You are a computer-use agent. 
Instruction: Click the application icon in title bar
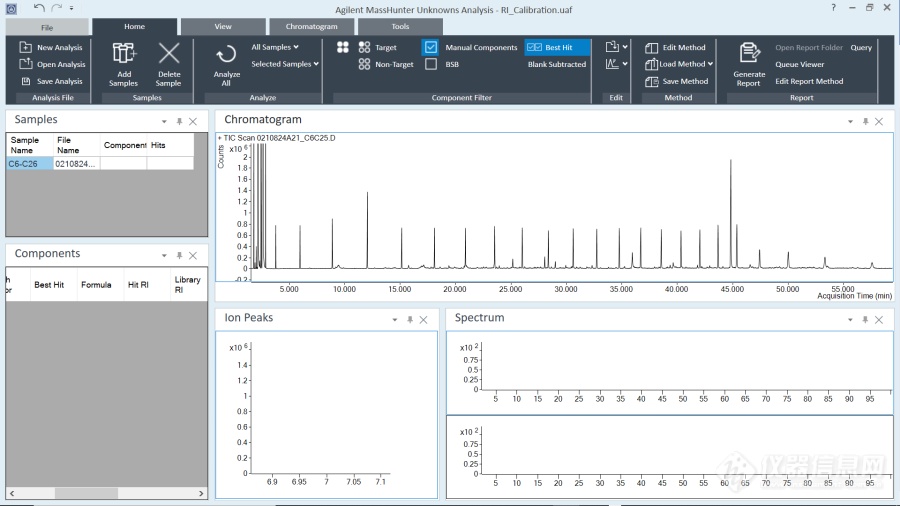coord(11,9)
